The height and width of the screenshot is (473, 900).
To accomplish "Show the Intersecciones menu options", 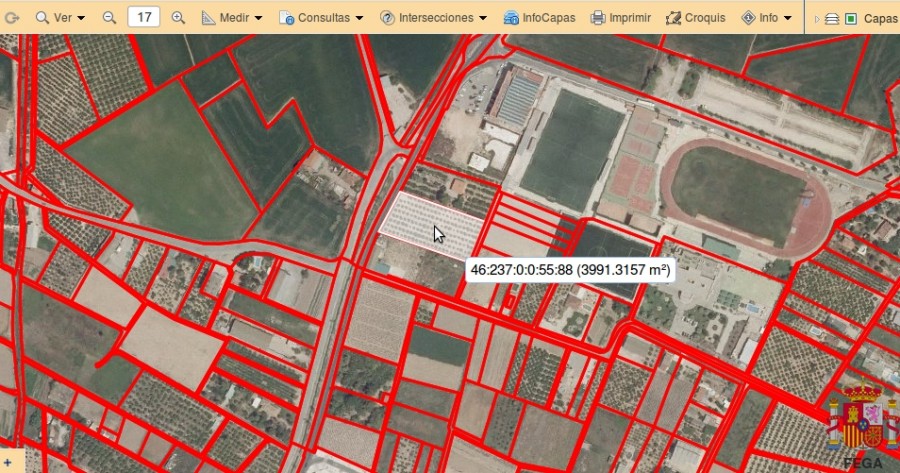I will (x=433, y=18).
